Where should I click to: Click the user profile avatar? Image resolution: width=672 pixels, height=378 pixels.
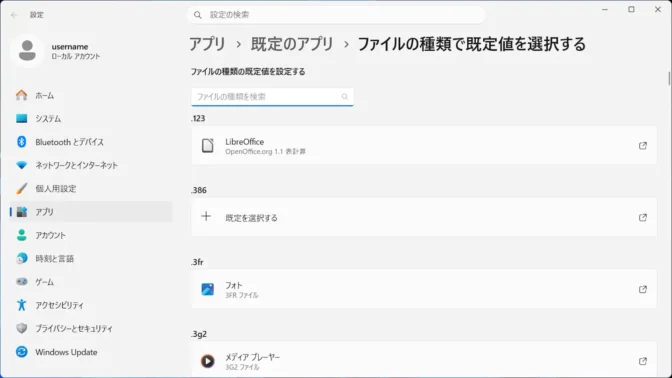coord(27,51)
